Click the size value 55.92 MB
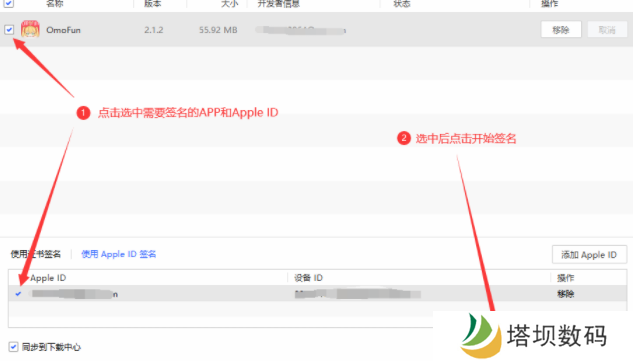Screen dimensions: 633x361 (218, 30)
